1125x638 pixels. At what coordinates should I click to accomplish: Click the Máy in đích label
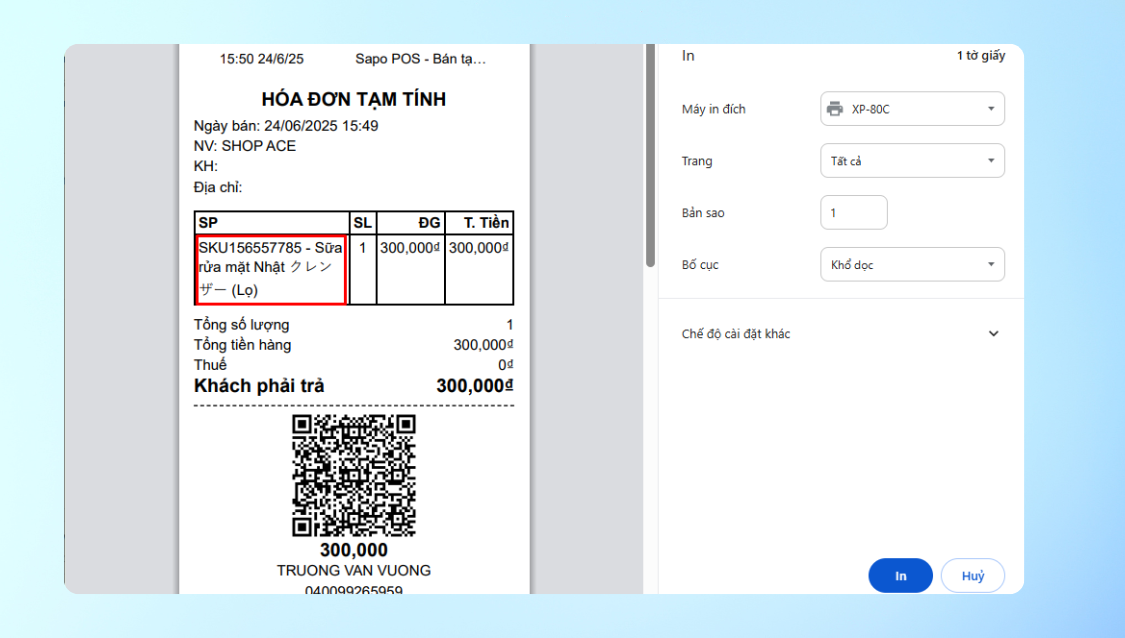[713, 109]
